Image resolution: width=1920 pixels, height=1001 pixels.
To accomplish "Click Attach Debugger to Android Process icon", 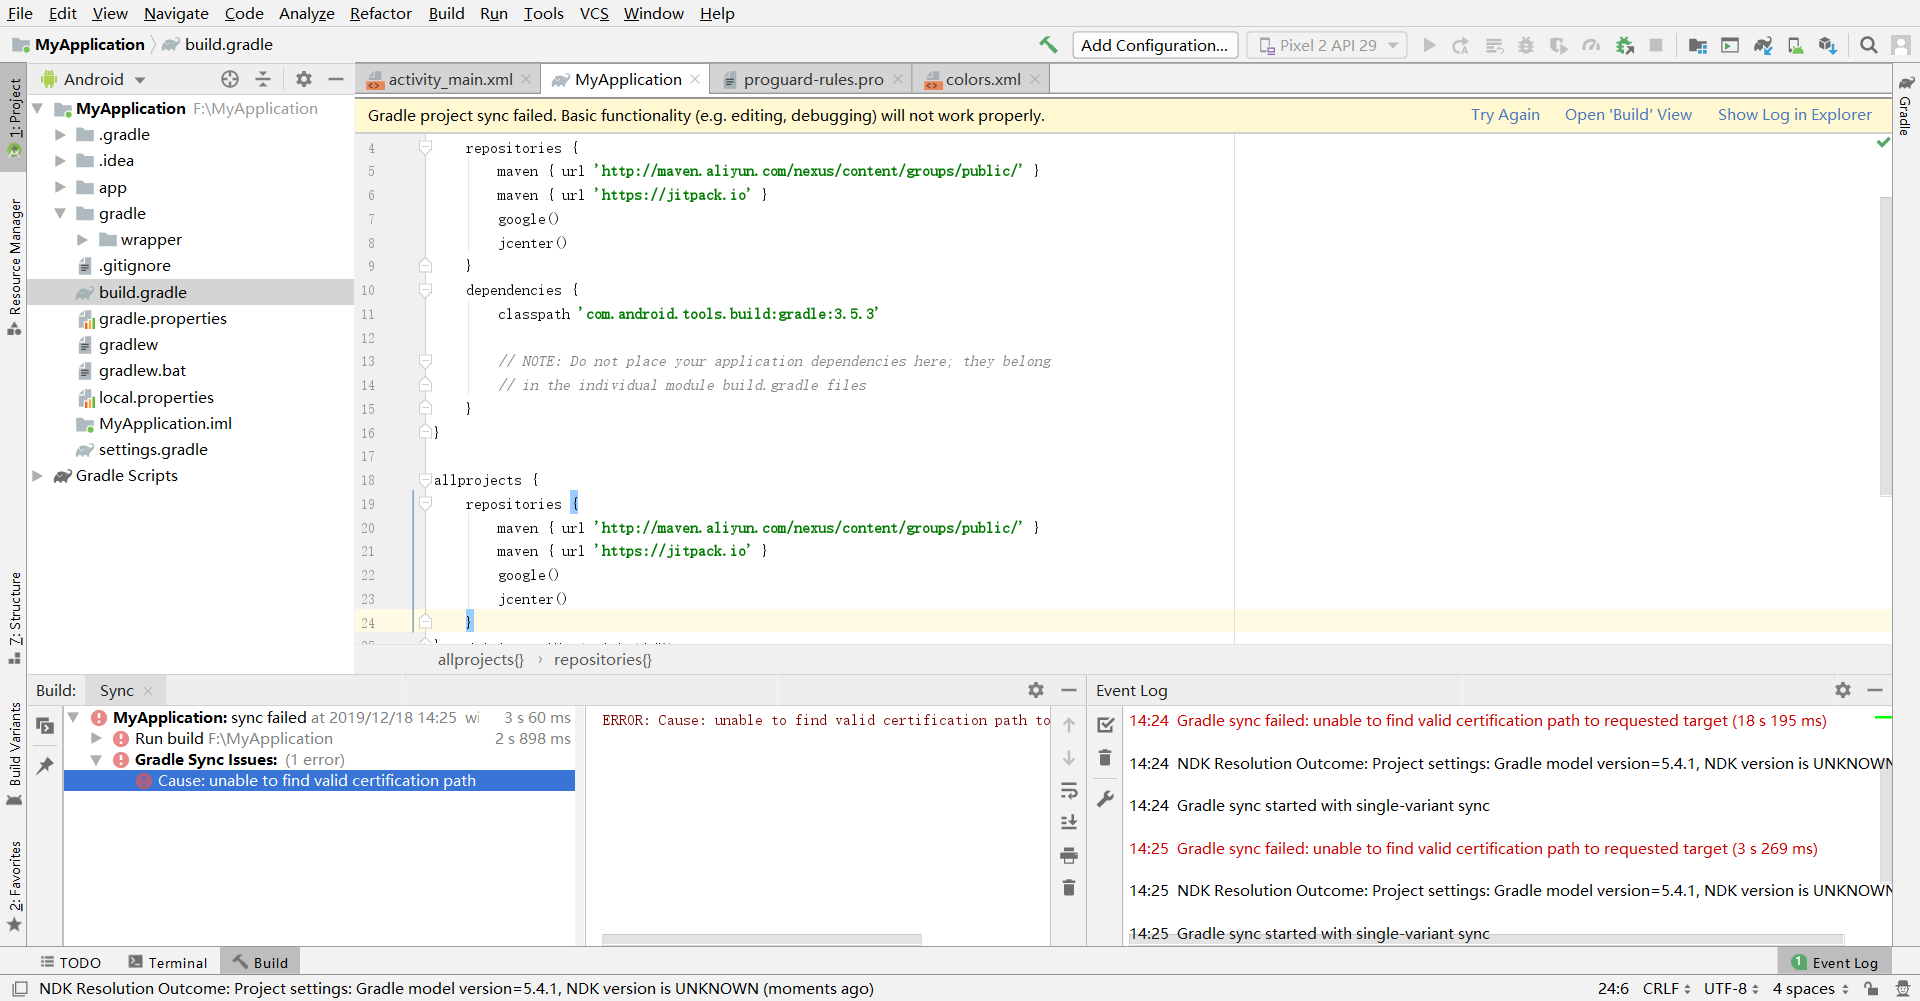I will (x=1625, y=45).
